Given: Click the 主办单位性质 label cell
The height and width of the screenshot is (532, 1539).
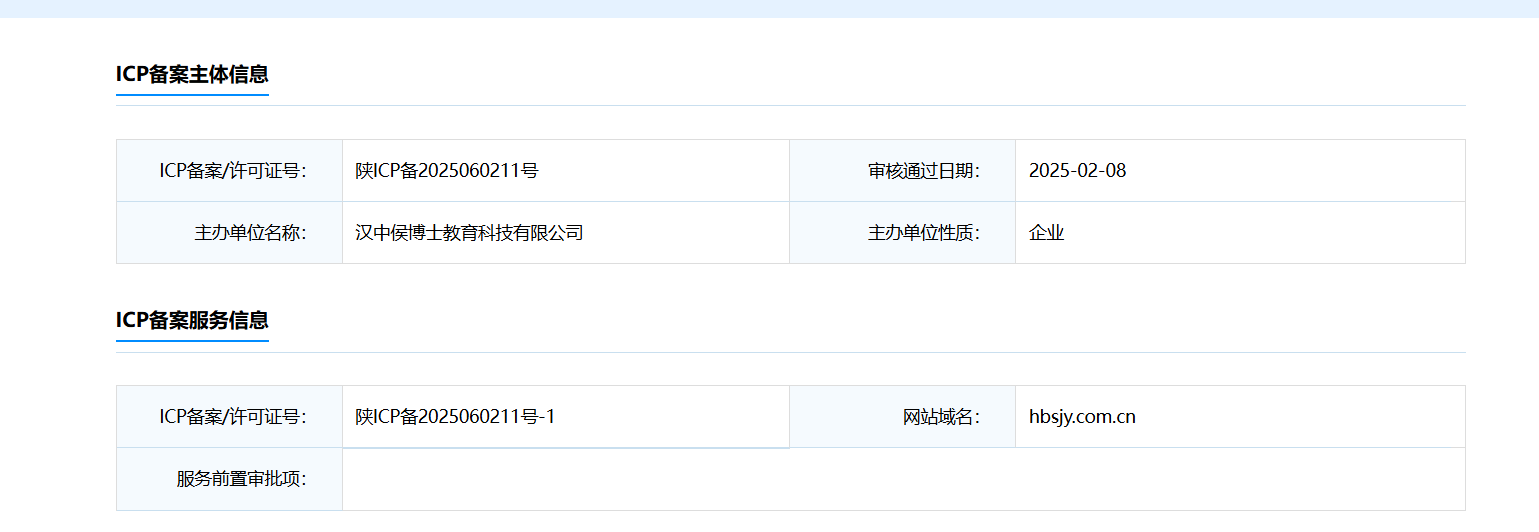Looking at the screenshot, I should coord(902,233).
